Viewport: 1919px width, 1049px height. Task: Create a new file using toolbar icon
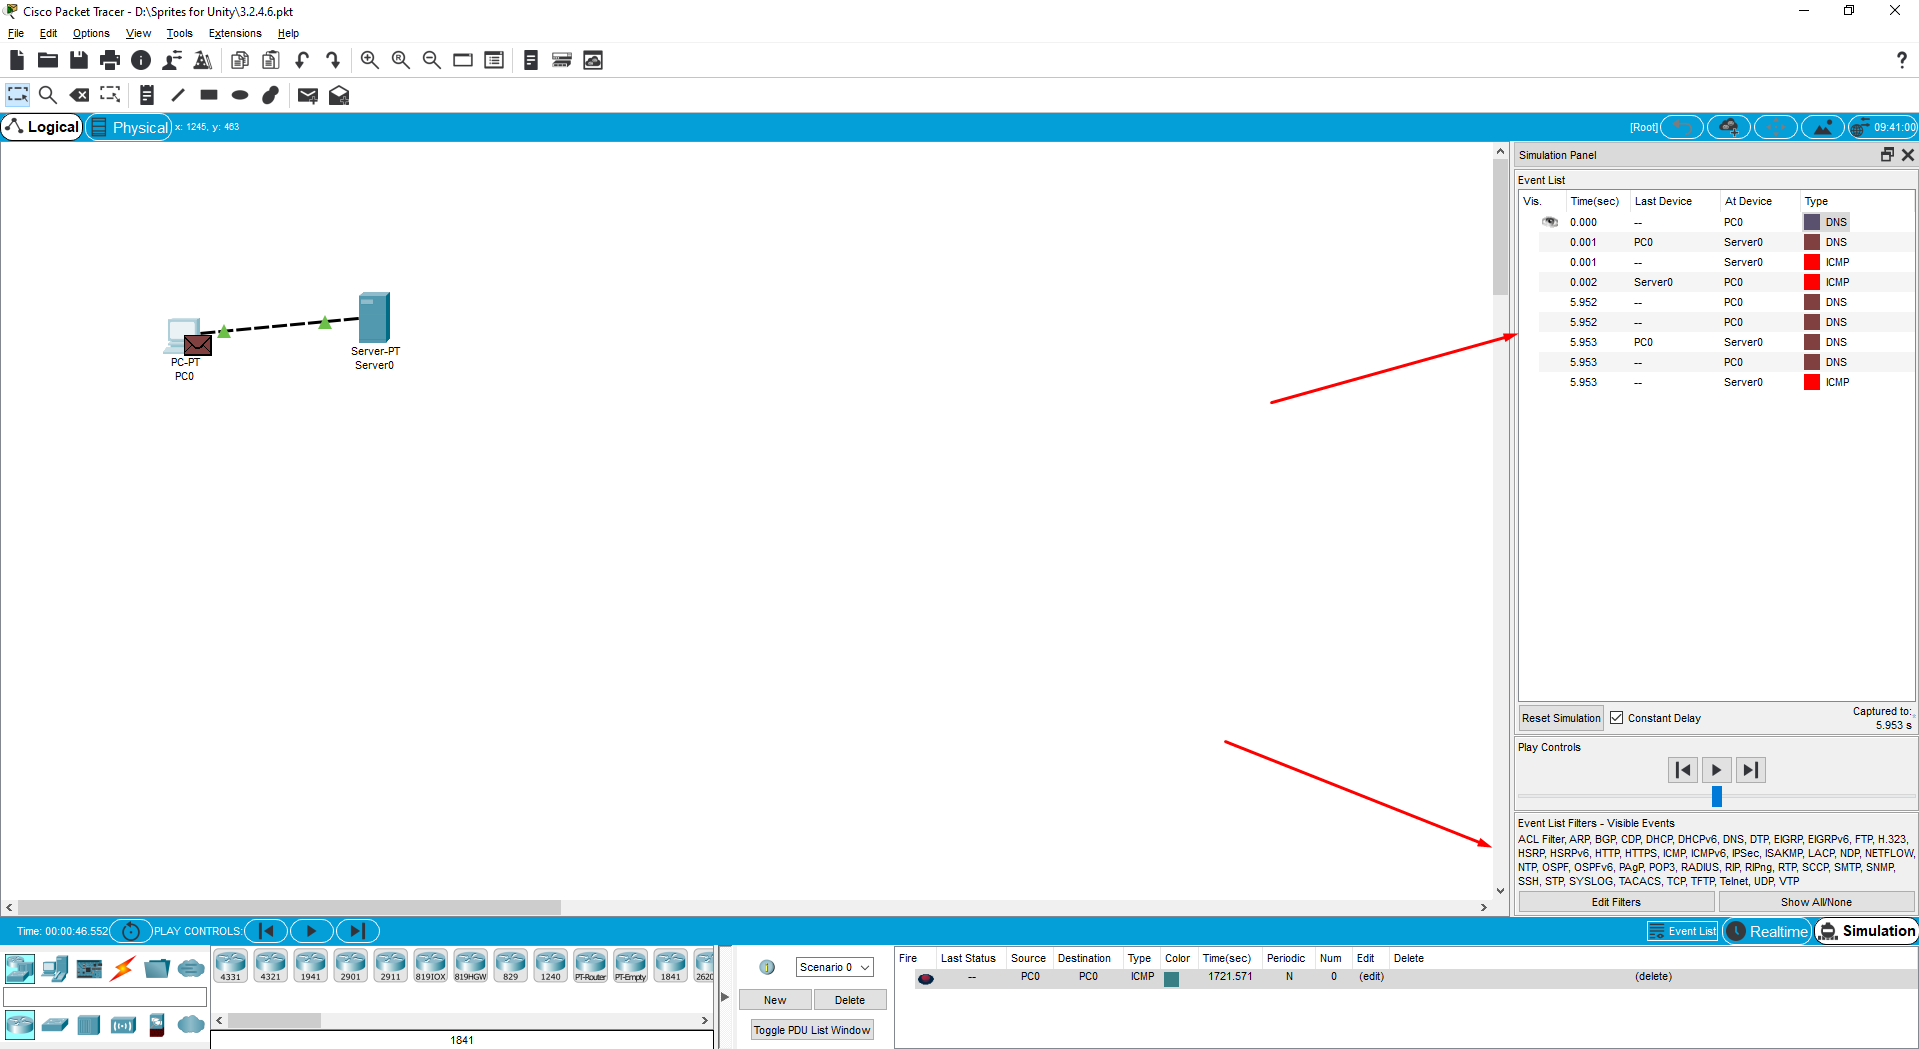click(x=17, y=60)
